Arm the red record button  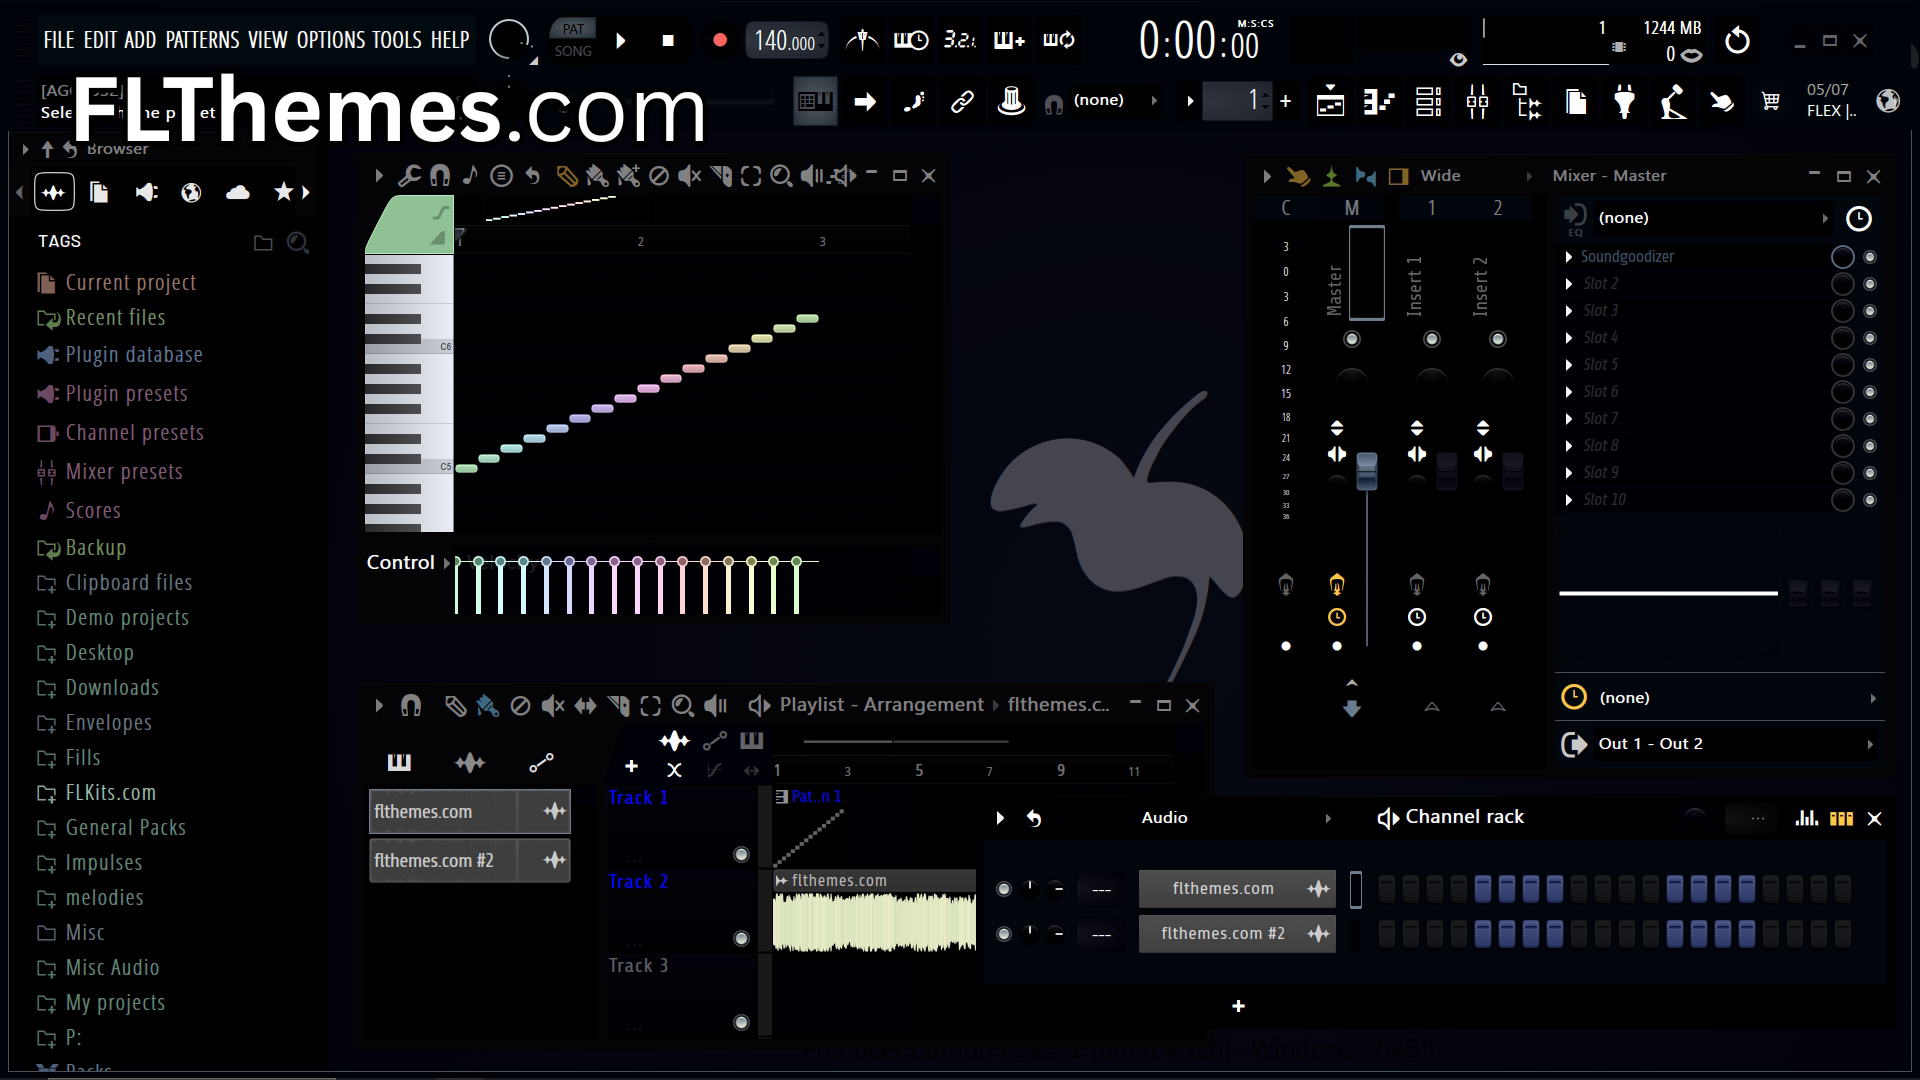719,41
